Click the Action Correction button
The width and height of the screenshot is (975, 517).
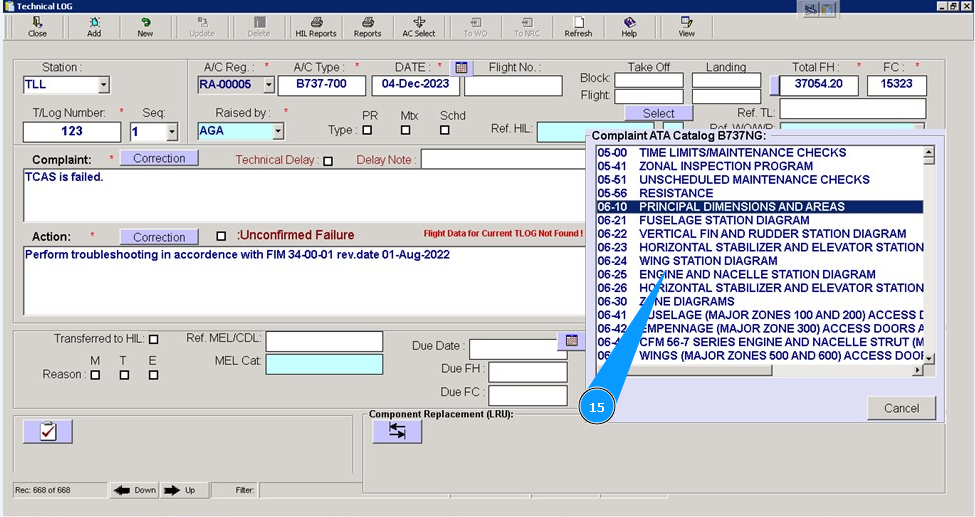click(159, 237)
